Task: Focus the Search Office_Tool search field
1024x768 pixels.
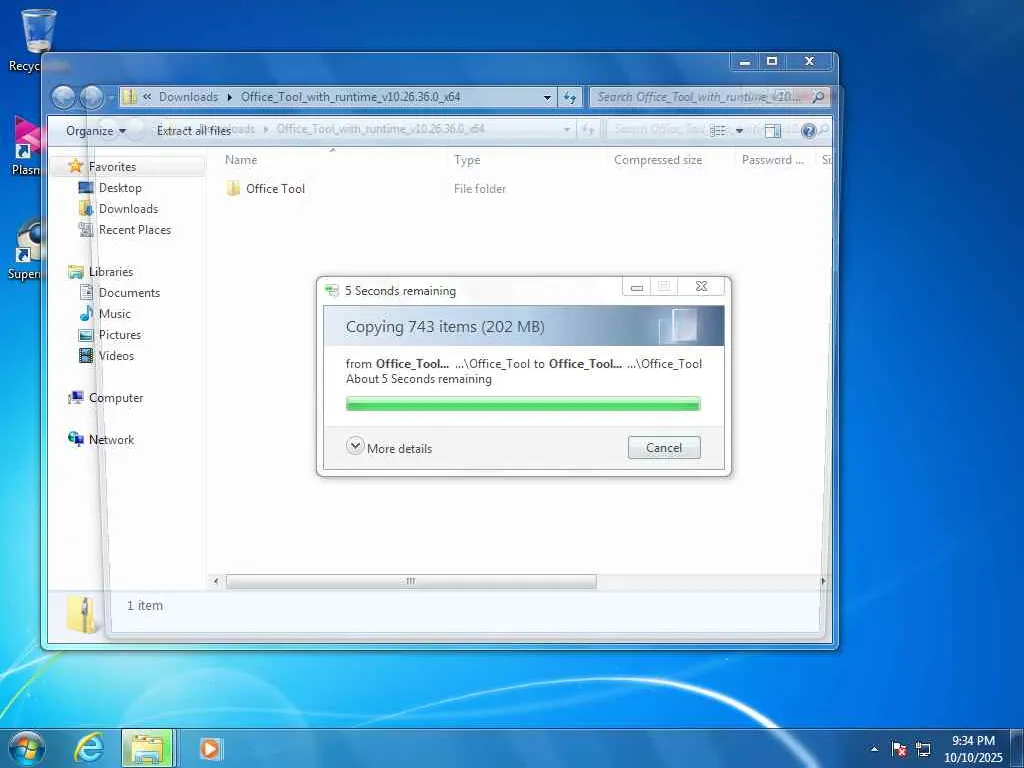Action: click(x=701, y=97)
